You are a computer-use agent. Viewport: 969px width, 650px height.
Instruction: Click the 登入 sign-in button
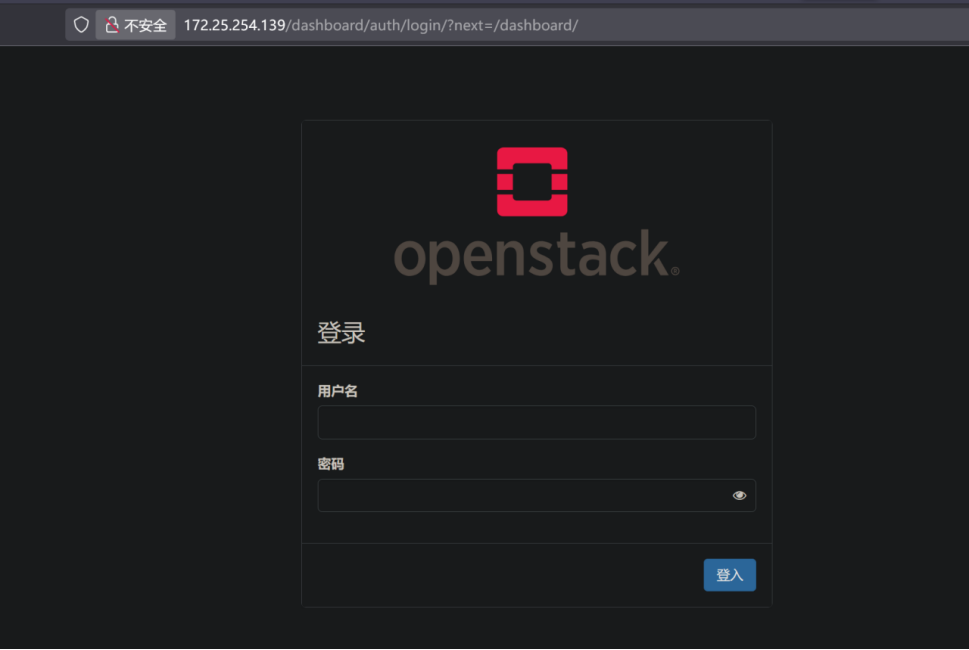(729, 575)
